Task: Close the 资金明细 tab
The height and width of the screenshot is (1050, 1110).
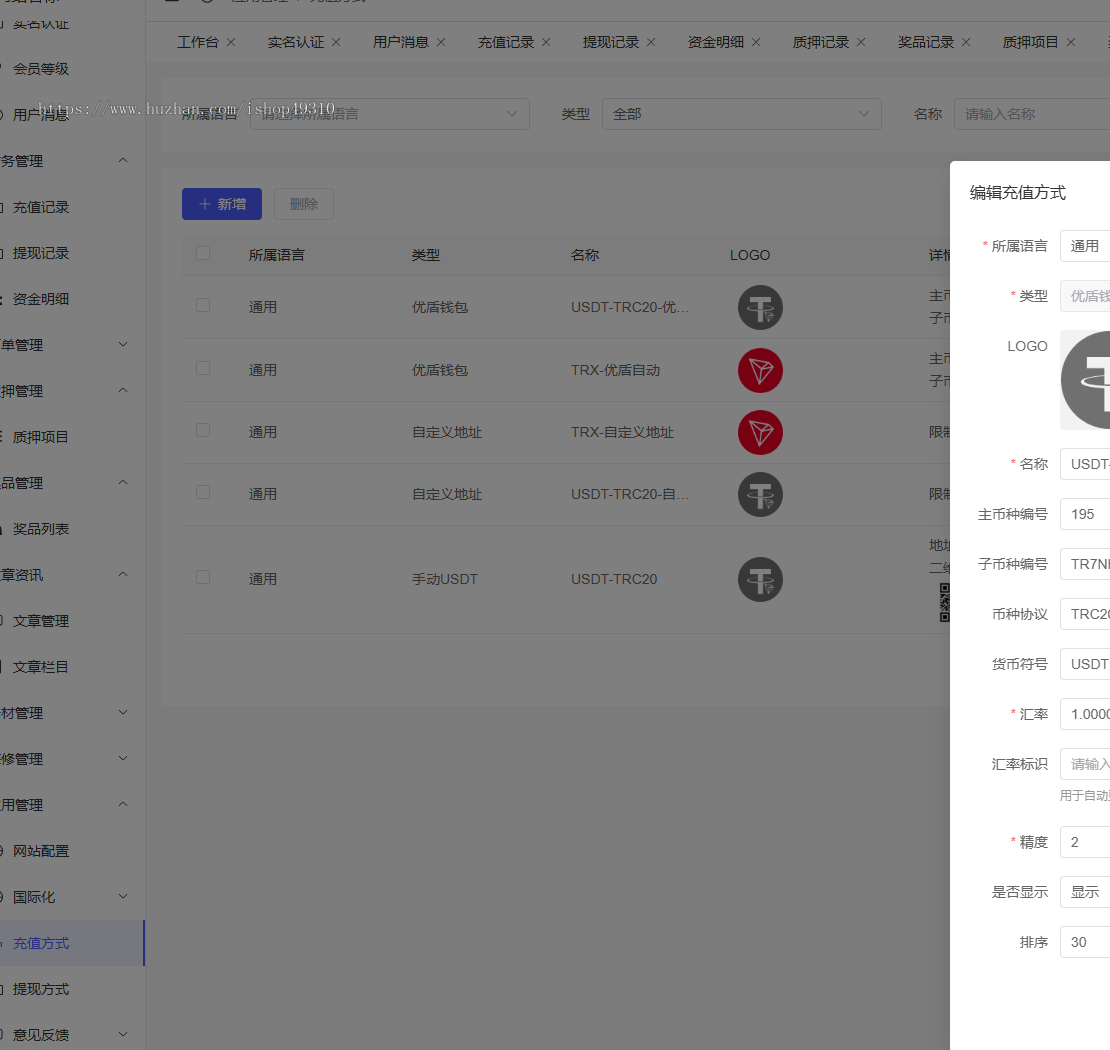Action: click(756, 42)
